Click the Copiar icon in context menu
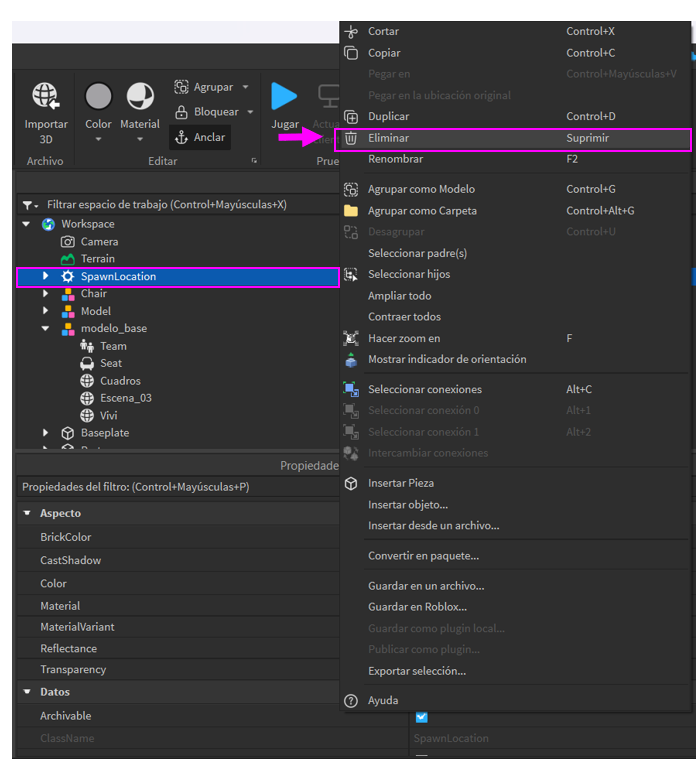Image resolution: width=698 pixels, height=767 pixels. 351,53
